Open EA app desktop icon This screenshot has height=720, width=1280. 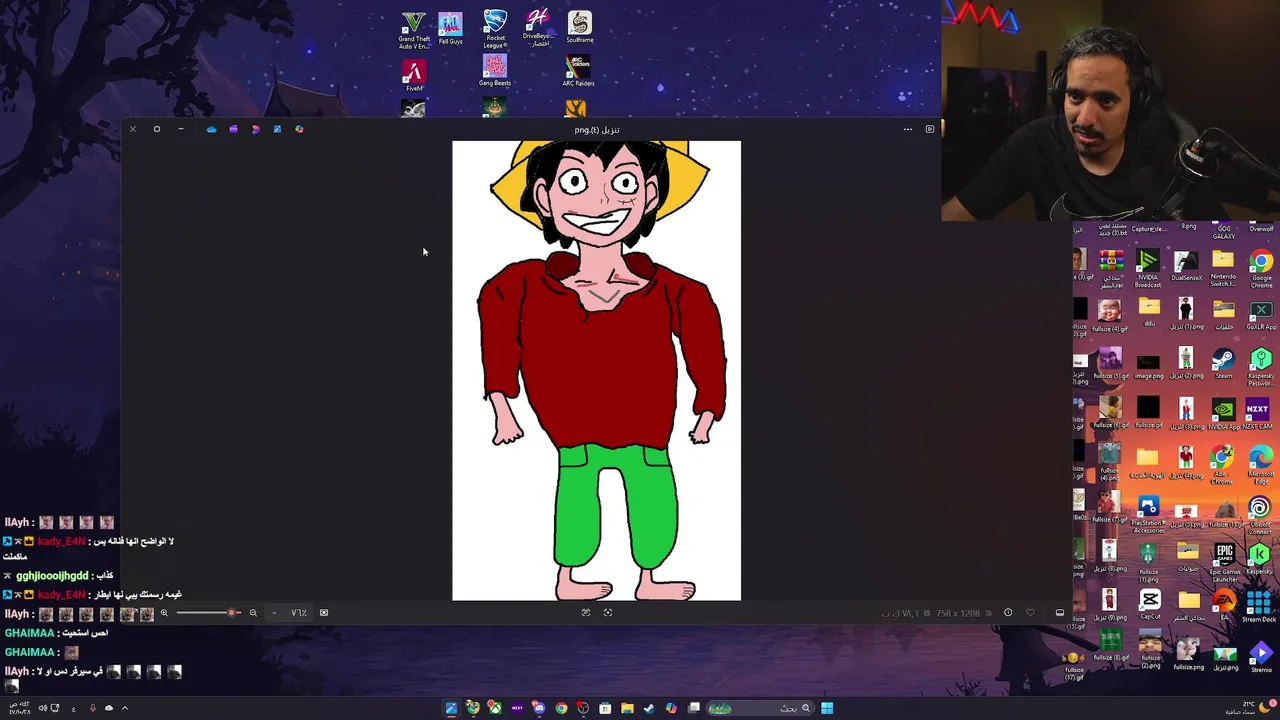pyautogui.click(x=1224, y=605)
